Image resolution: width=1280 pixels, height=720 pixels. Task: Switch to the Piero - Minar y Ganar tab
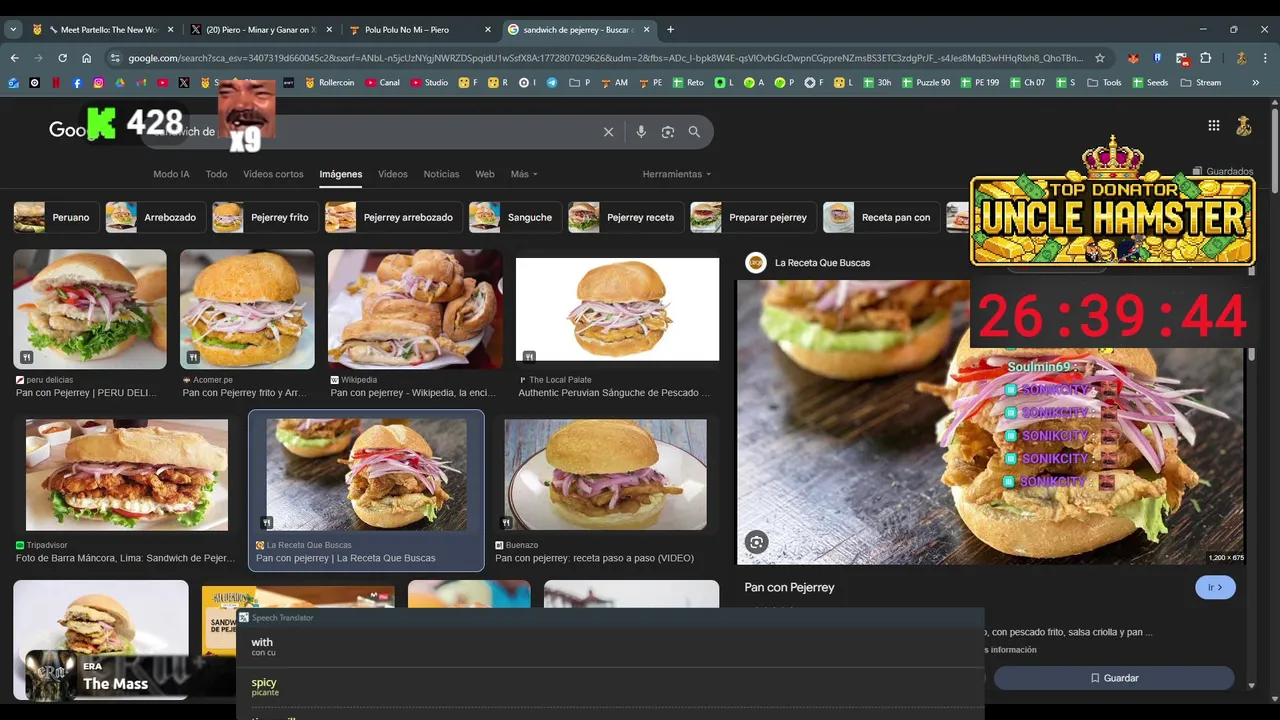point(261,29)
